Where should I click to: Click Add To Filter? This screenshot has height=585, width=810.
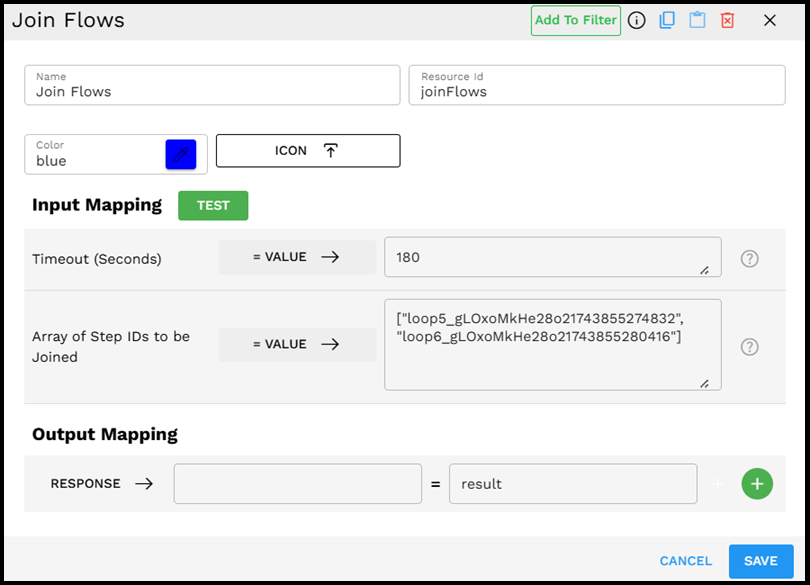575,20
